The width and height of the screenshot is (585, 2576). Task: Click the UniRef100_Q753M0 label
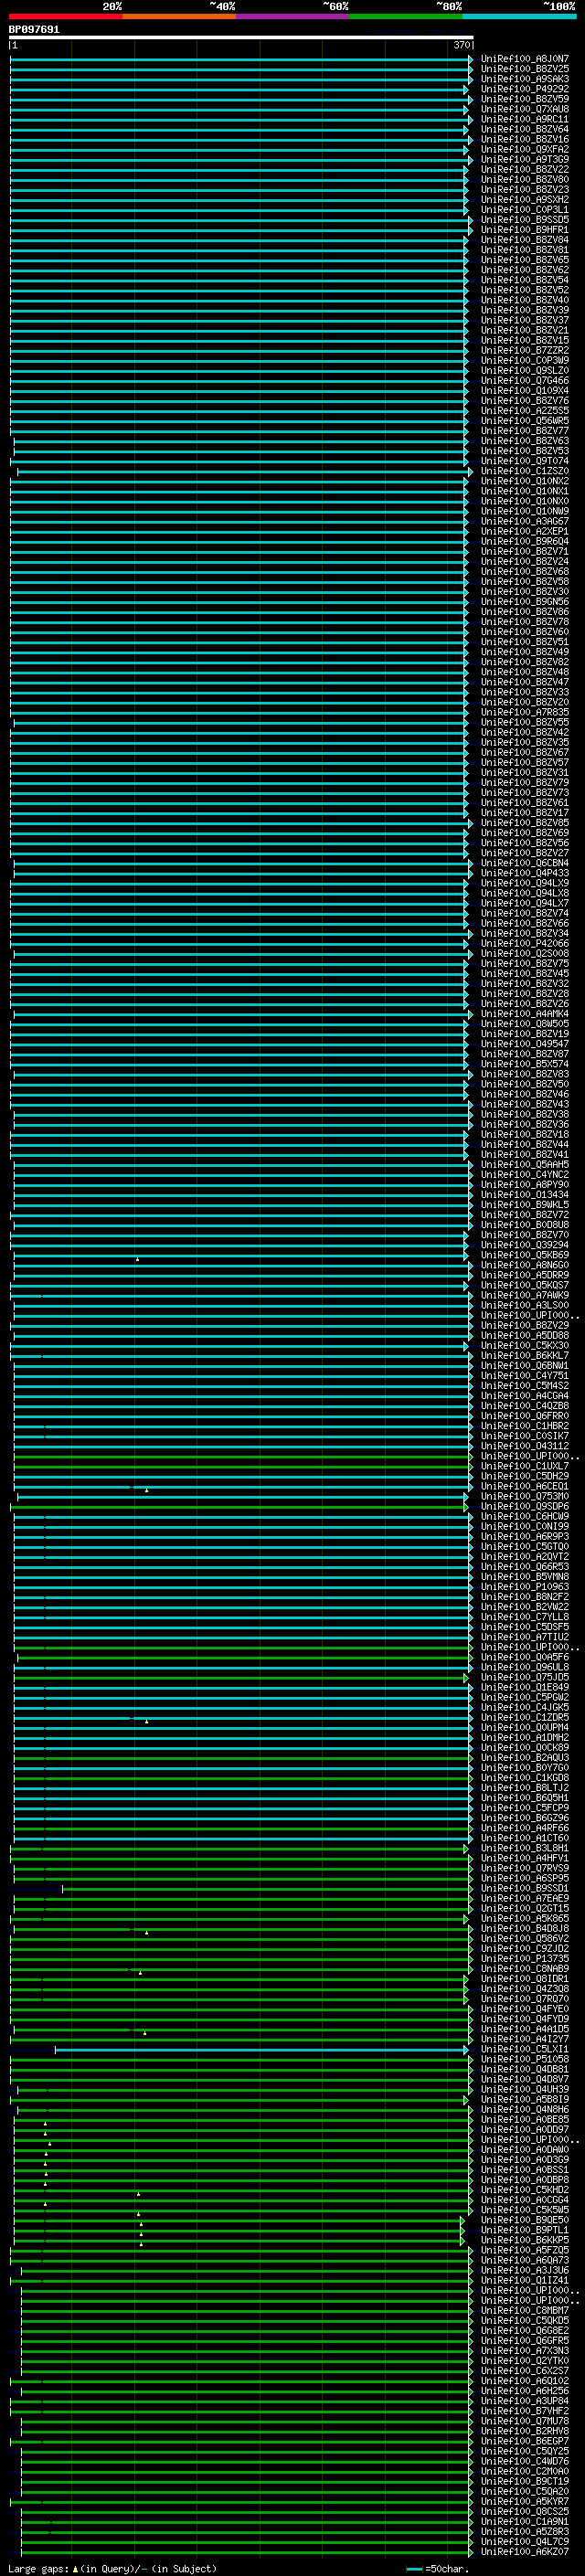pyautogui.click(x=524, y=1496)
